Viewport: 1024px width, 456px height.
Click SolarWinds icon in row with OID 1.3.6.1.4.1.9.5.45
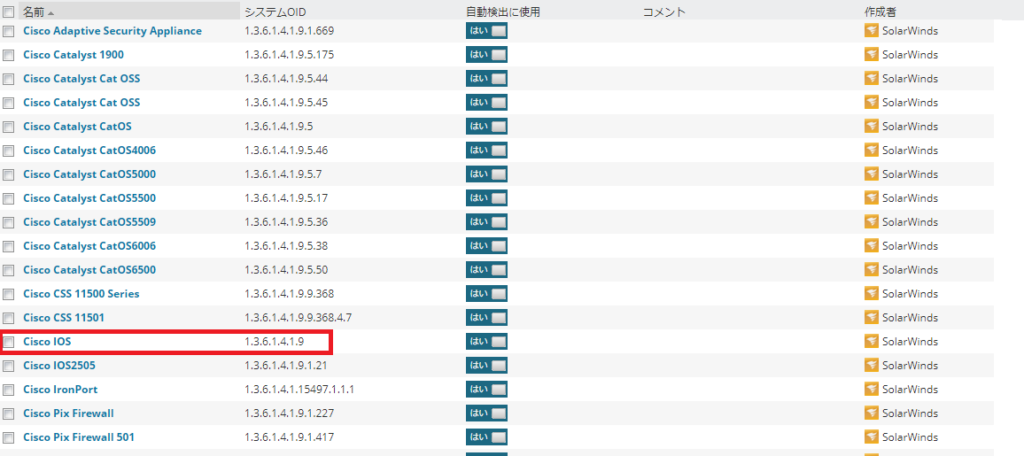pos(871,103)
